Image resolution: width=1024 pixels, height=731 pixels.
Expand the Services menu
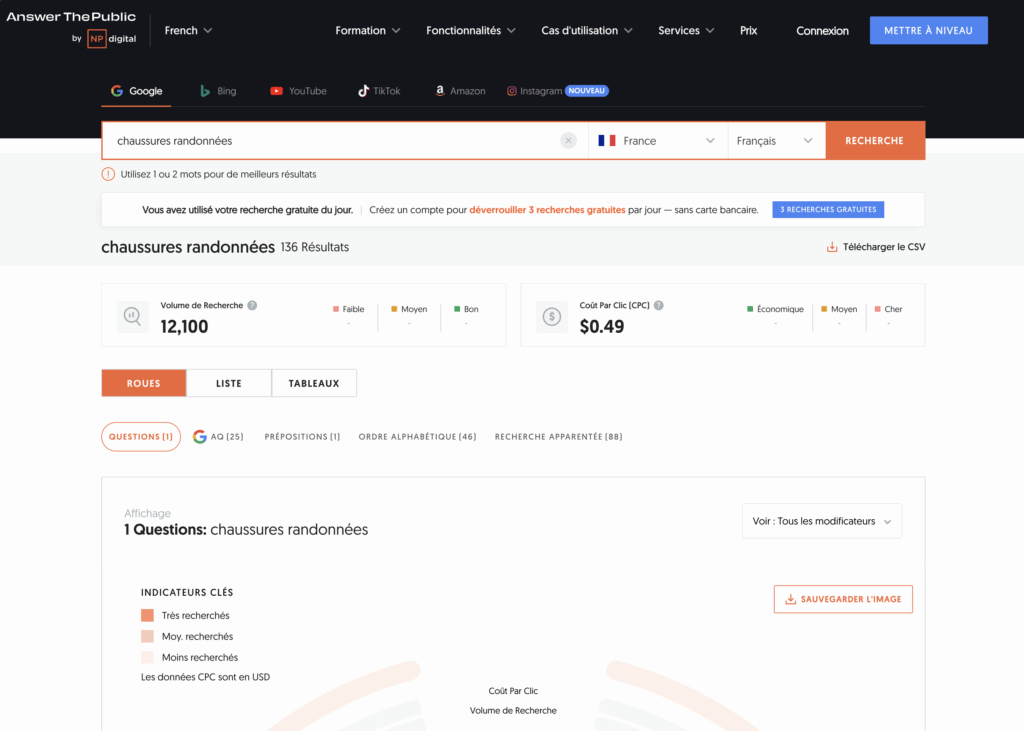click(686, 31)
